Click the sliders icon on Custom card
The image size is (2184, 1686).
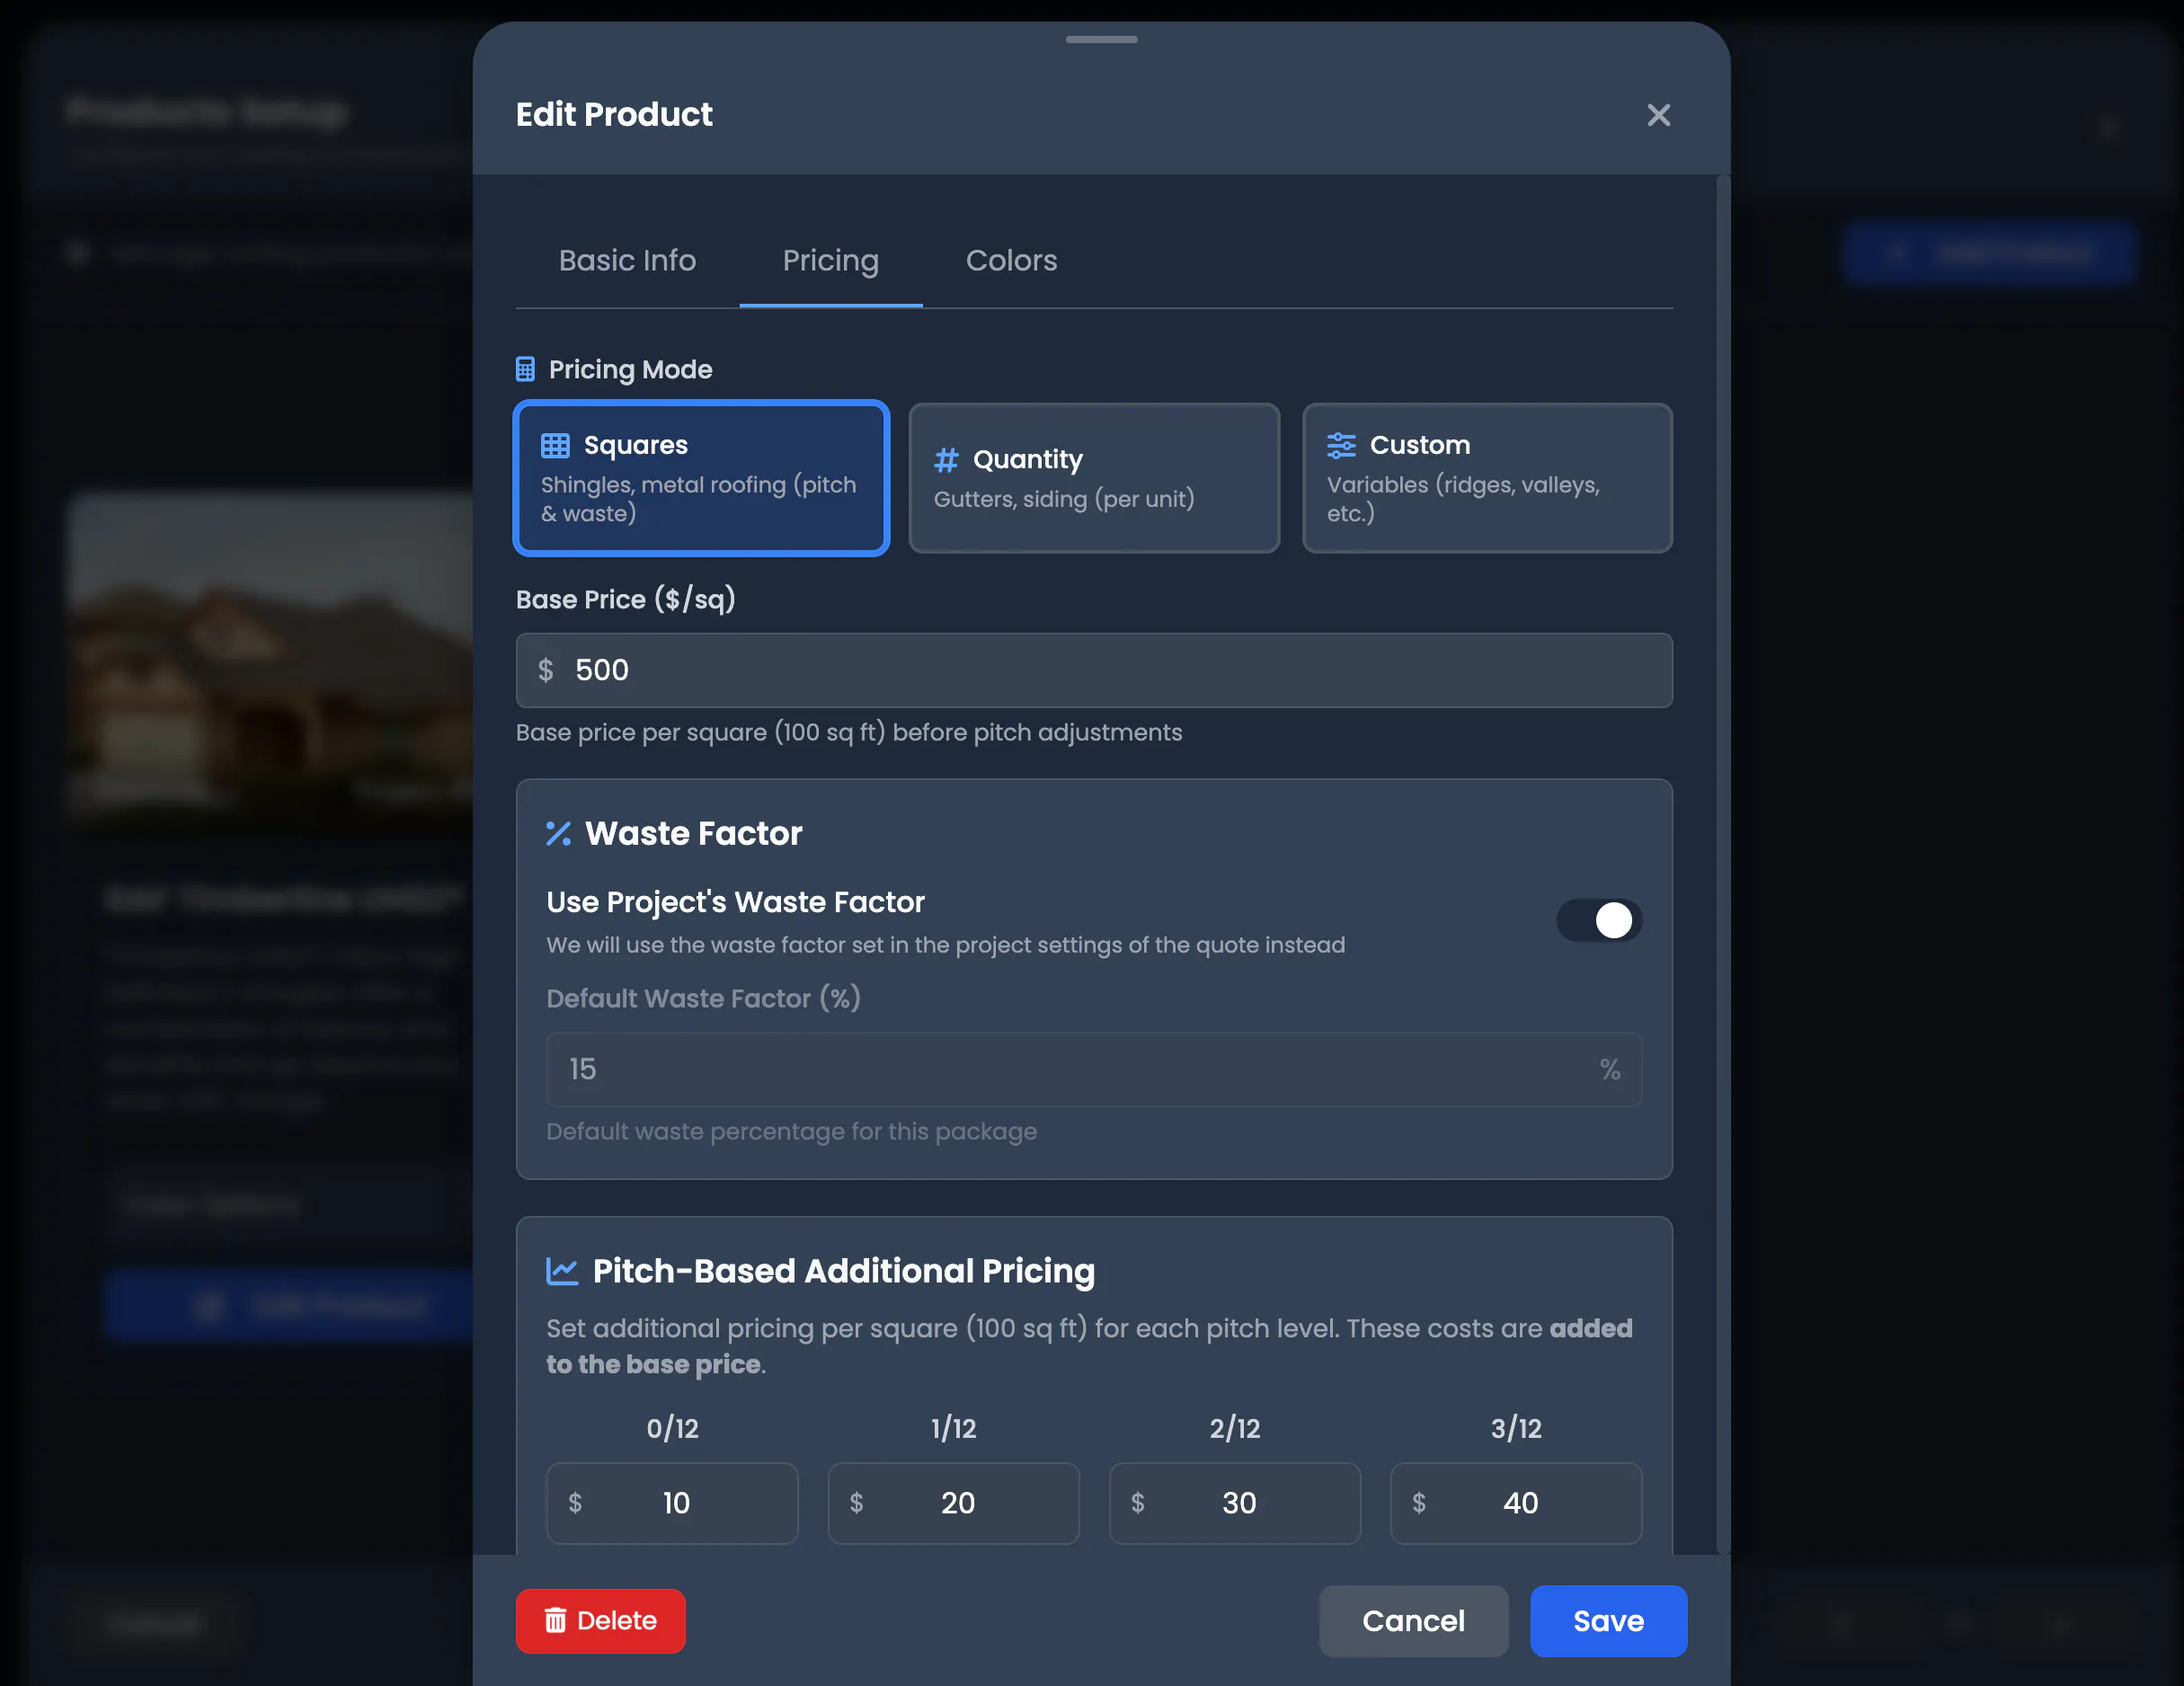1341,445
